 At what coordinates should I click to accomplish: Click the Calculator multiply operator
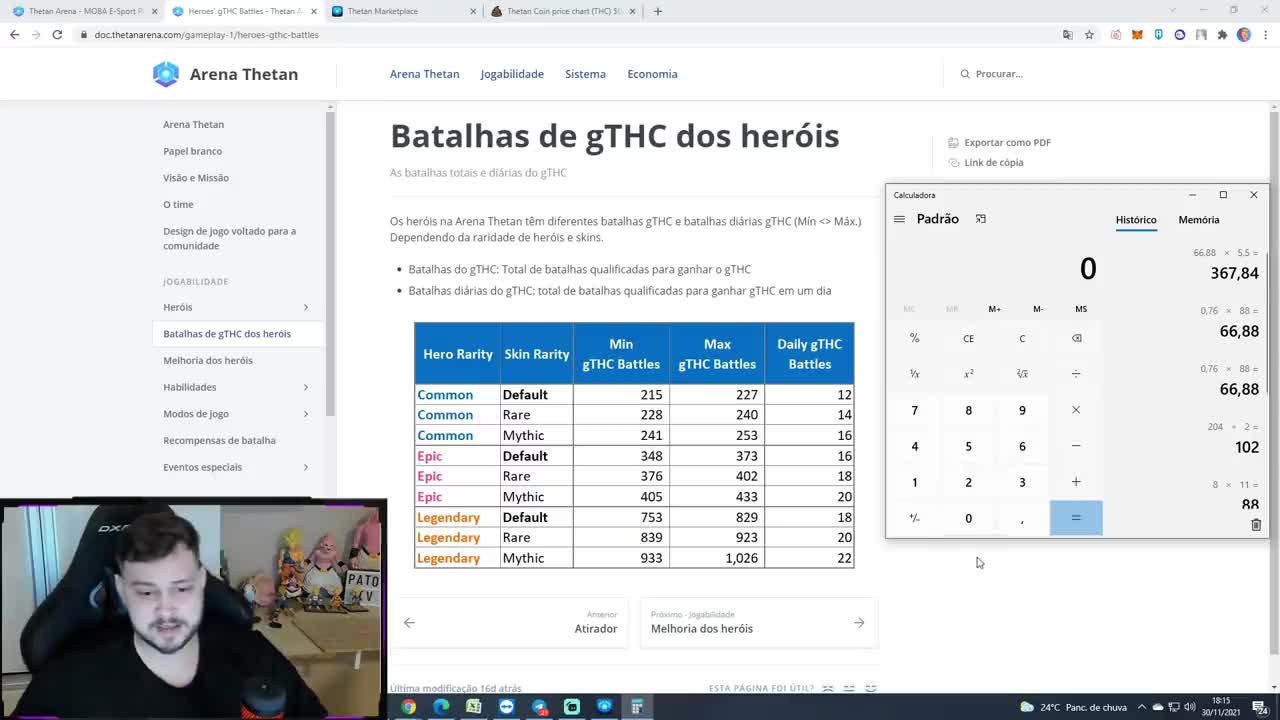coord(1076,410)
